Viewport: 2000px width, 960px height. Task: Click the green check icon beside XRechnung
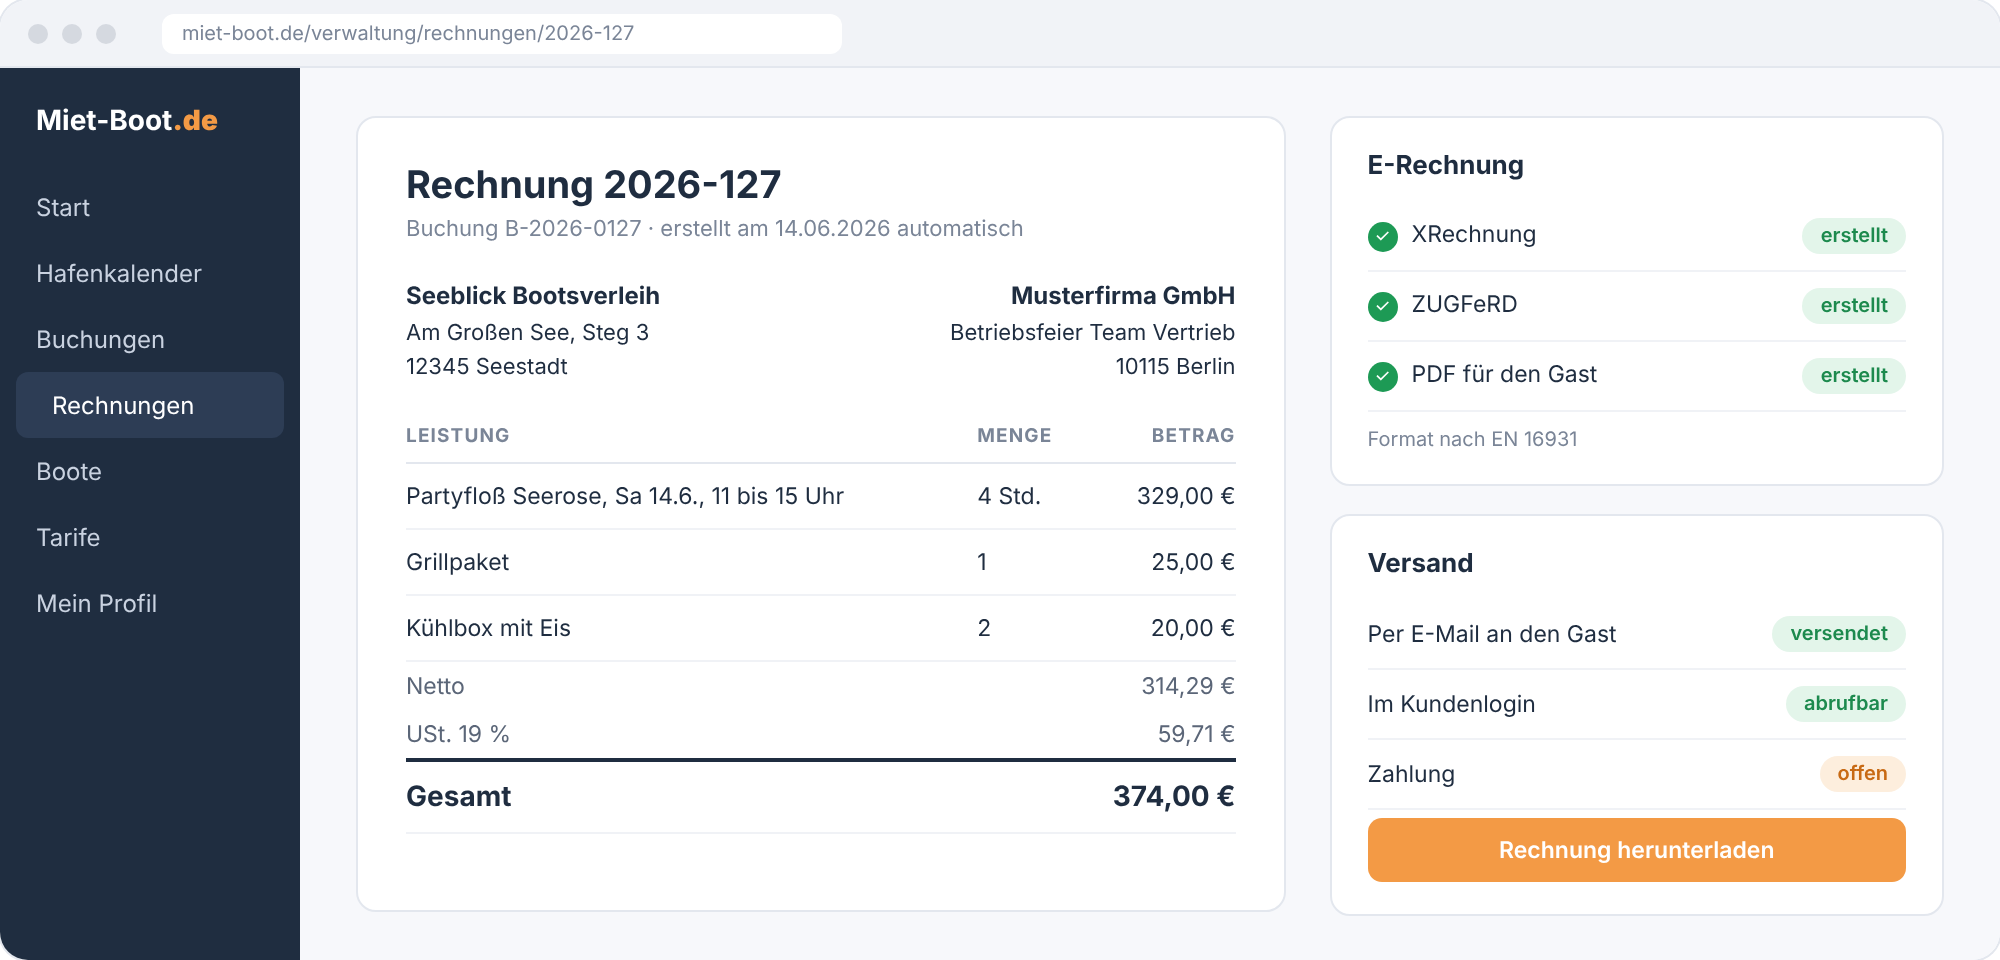(x=1382, y=236)
